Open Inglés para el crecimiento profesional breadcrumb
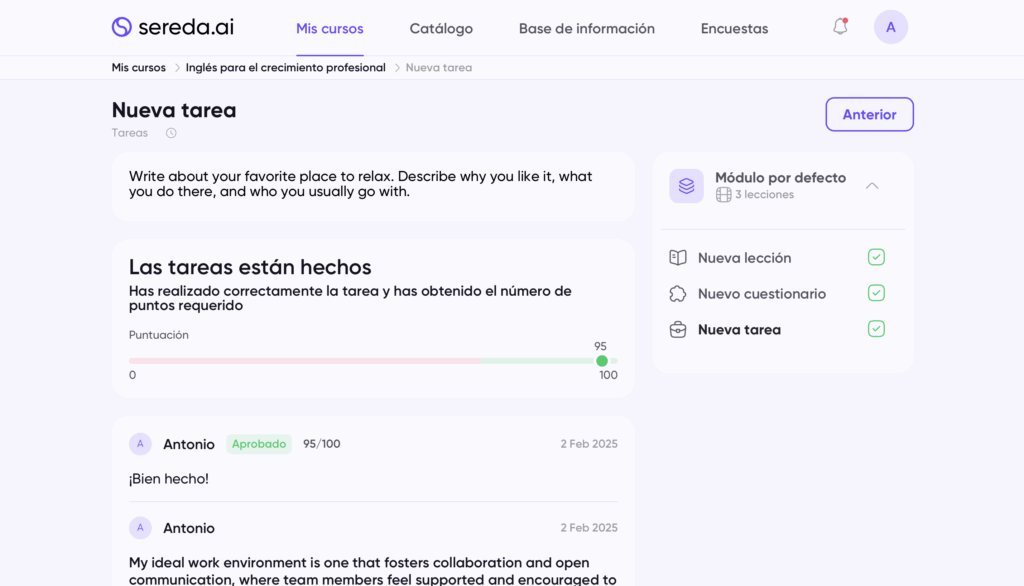Image resolution: width=1024 pixels, height=586 pixels. tap(285, 68)
